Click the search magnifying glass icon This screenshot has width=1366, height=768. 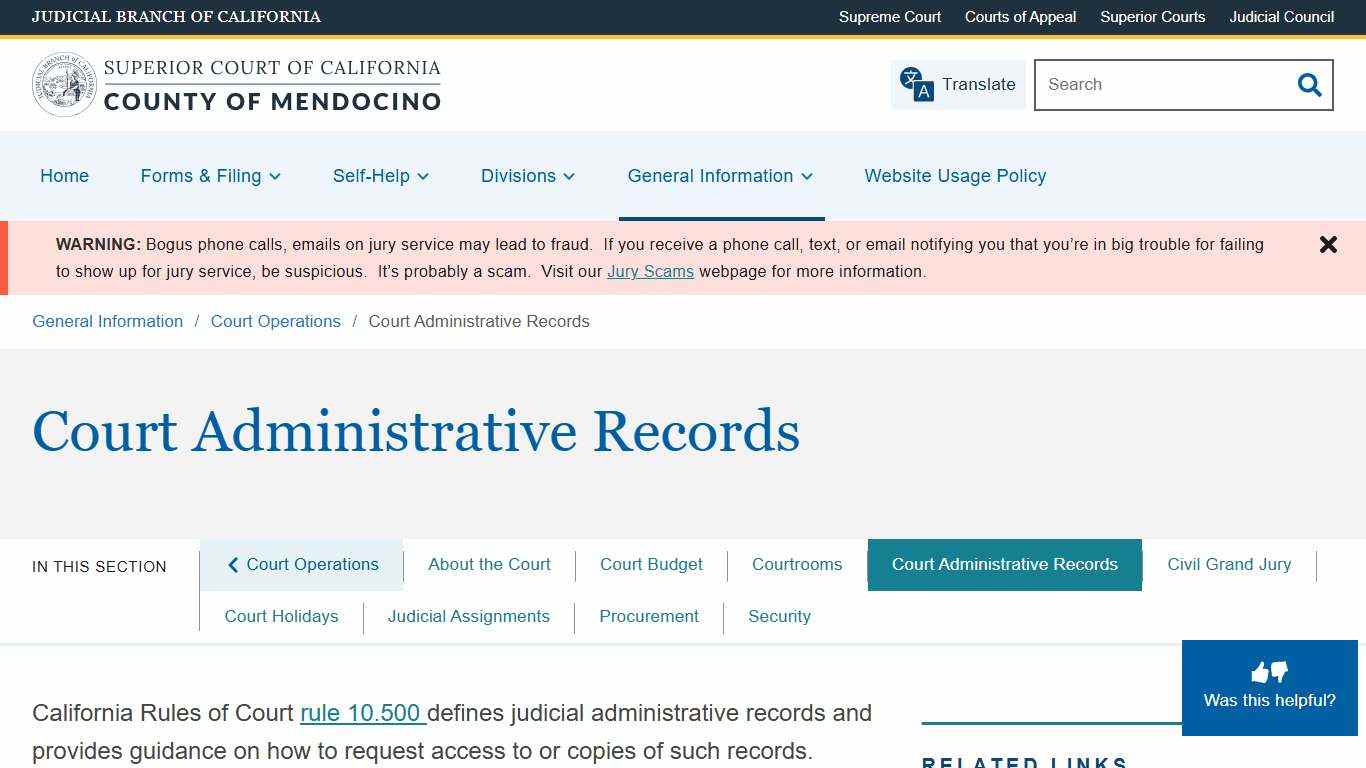pos(1308,85)
